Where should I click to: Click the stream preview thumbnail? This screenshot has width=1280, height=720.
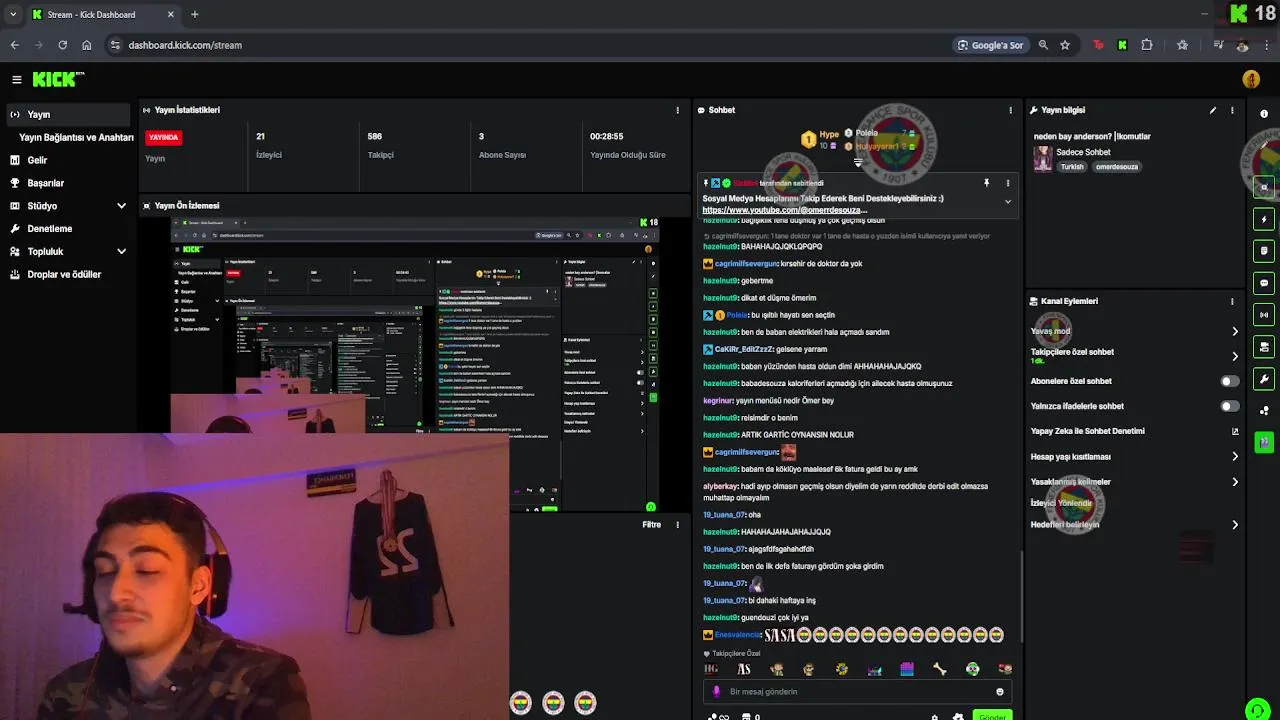(x=414, y=365)
